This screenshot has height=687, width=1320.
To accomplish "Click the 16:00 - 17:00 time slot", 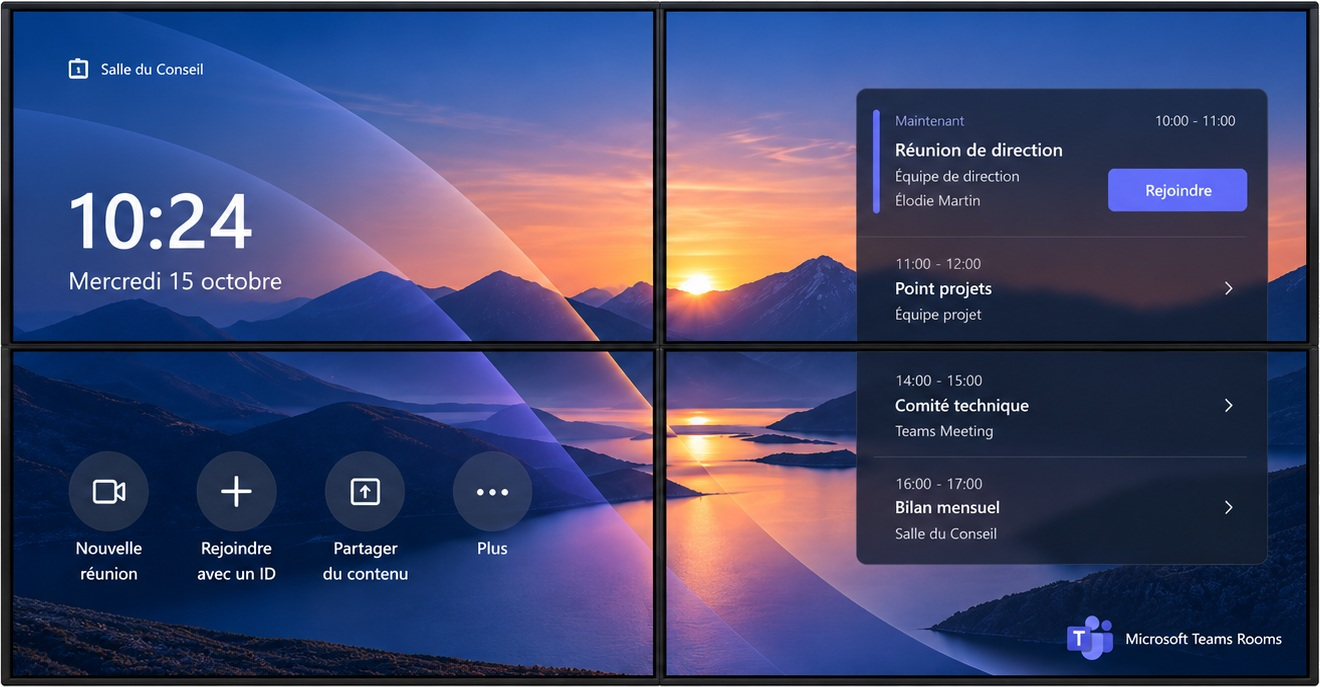I will (x=938, y=483).
